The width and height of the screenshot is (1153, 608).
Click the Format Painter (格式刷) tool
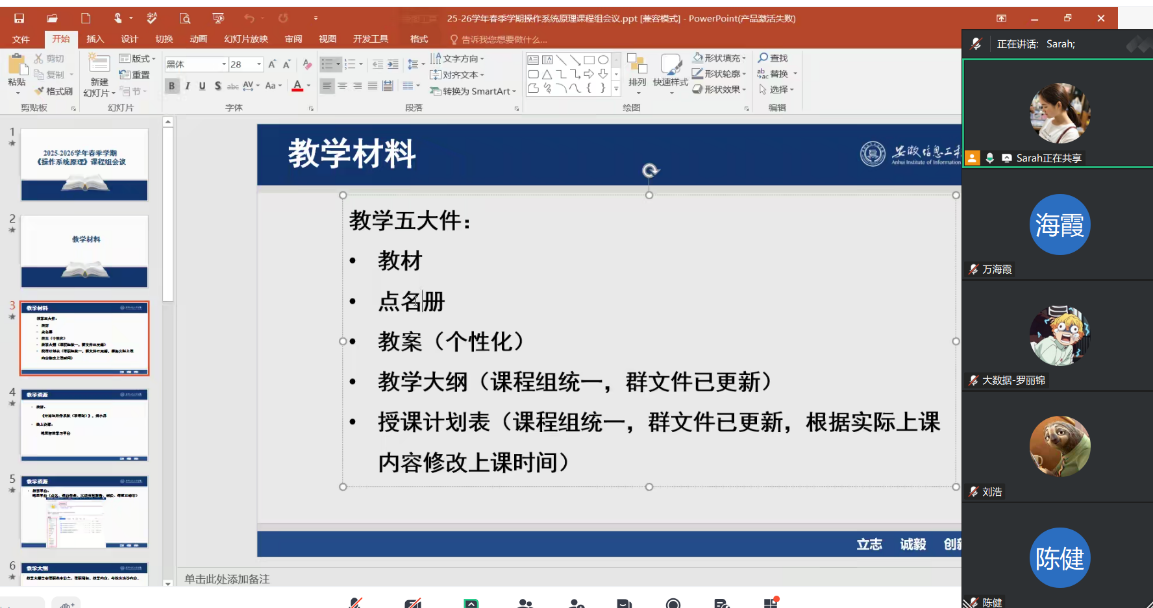(53, 91)
